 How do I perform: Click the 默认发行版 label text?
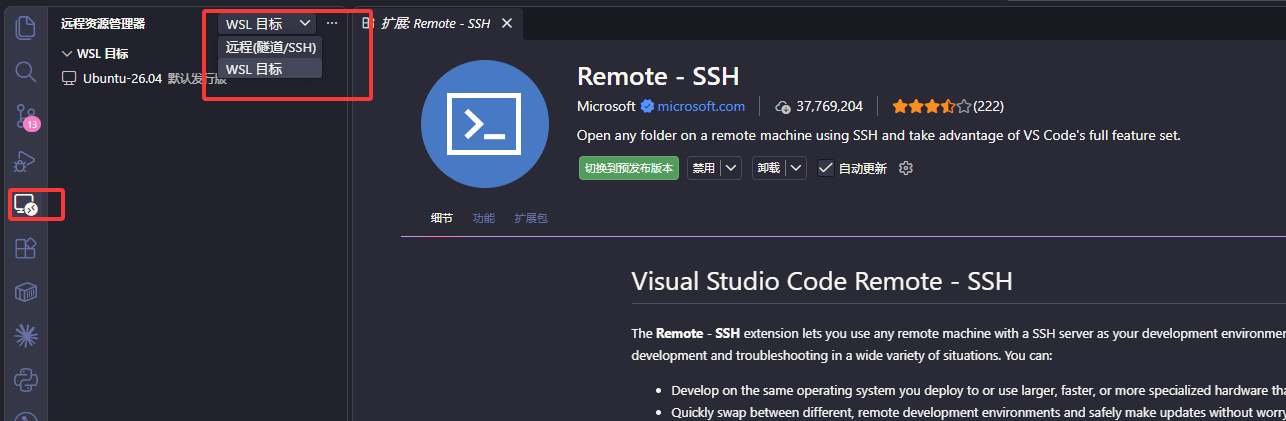tap(196, 78)
